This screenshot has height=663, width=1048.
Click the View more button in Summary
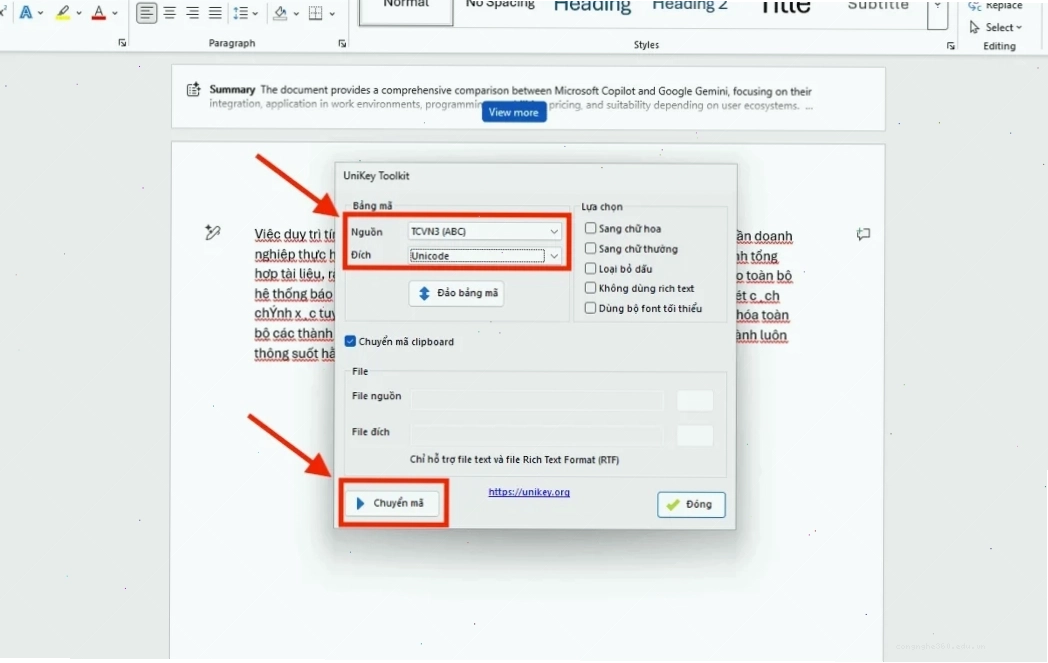click(x=514, y=112)
